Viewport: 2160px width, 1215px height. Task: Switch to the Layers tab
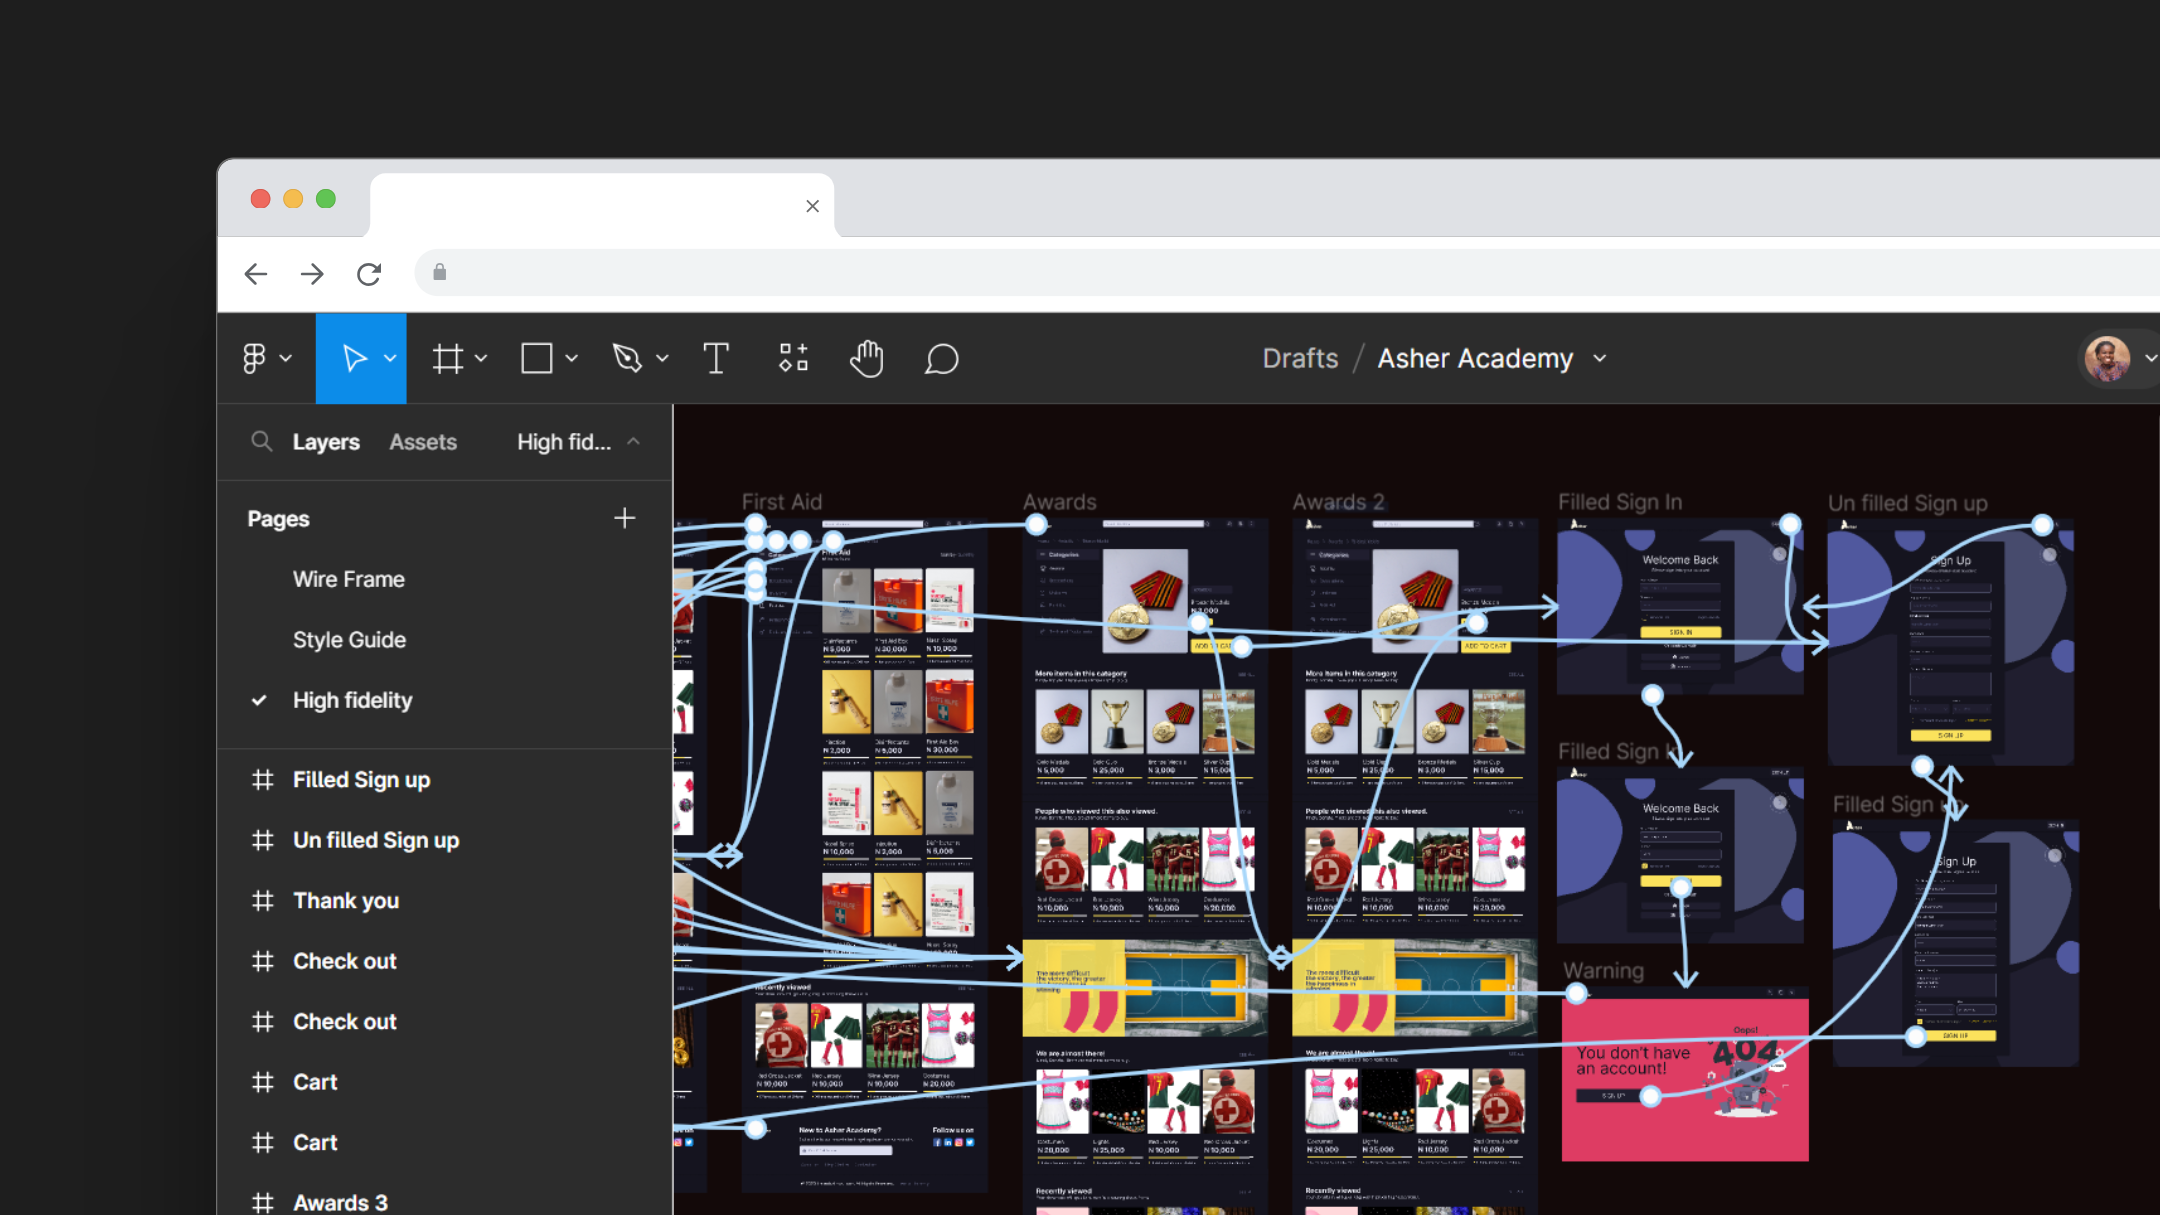coord(325,441)
